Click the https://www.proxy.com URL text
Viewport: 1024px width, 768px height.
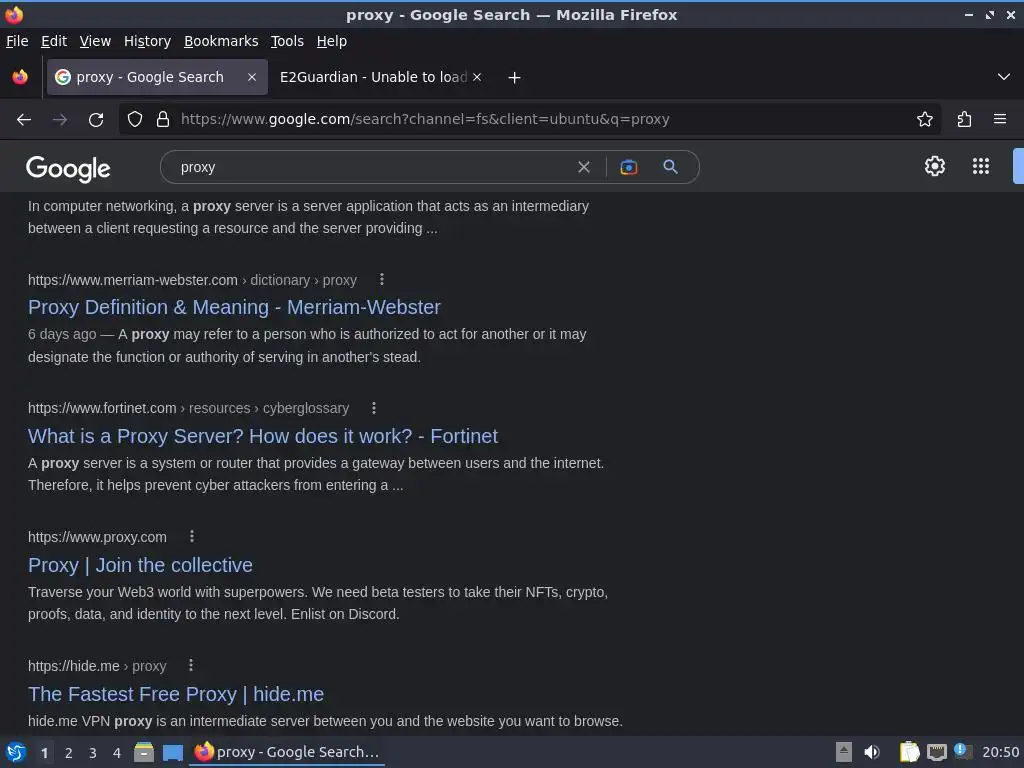(x=97, y=537)
